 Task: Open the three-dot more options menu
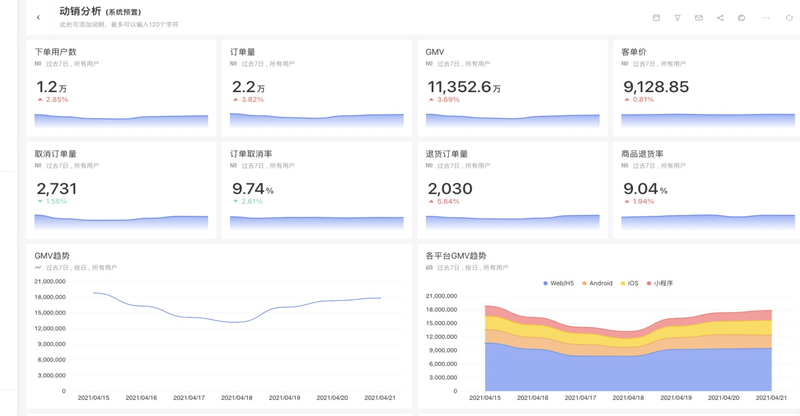766,18
